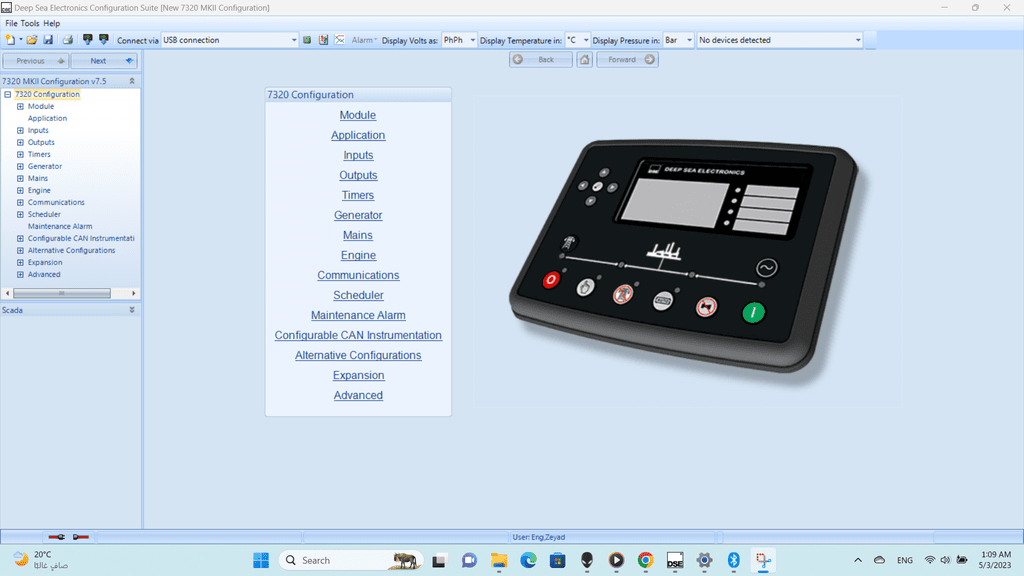Screen dimensions: 1024x576
Task: Open File Explorer from the taskbar
Action: (x=499, y=560)
